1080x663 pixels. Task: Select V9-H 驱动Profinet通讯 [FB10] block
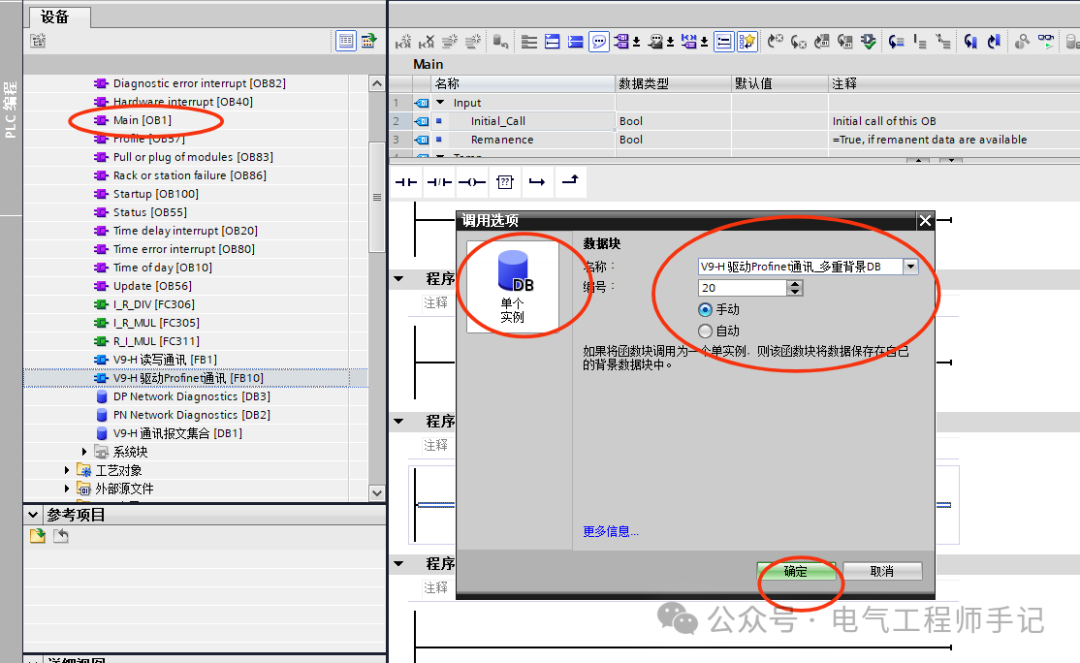(188, 378)
